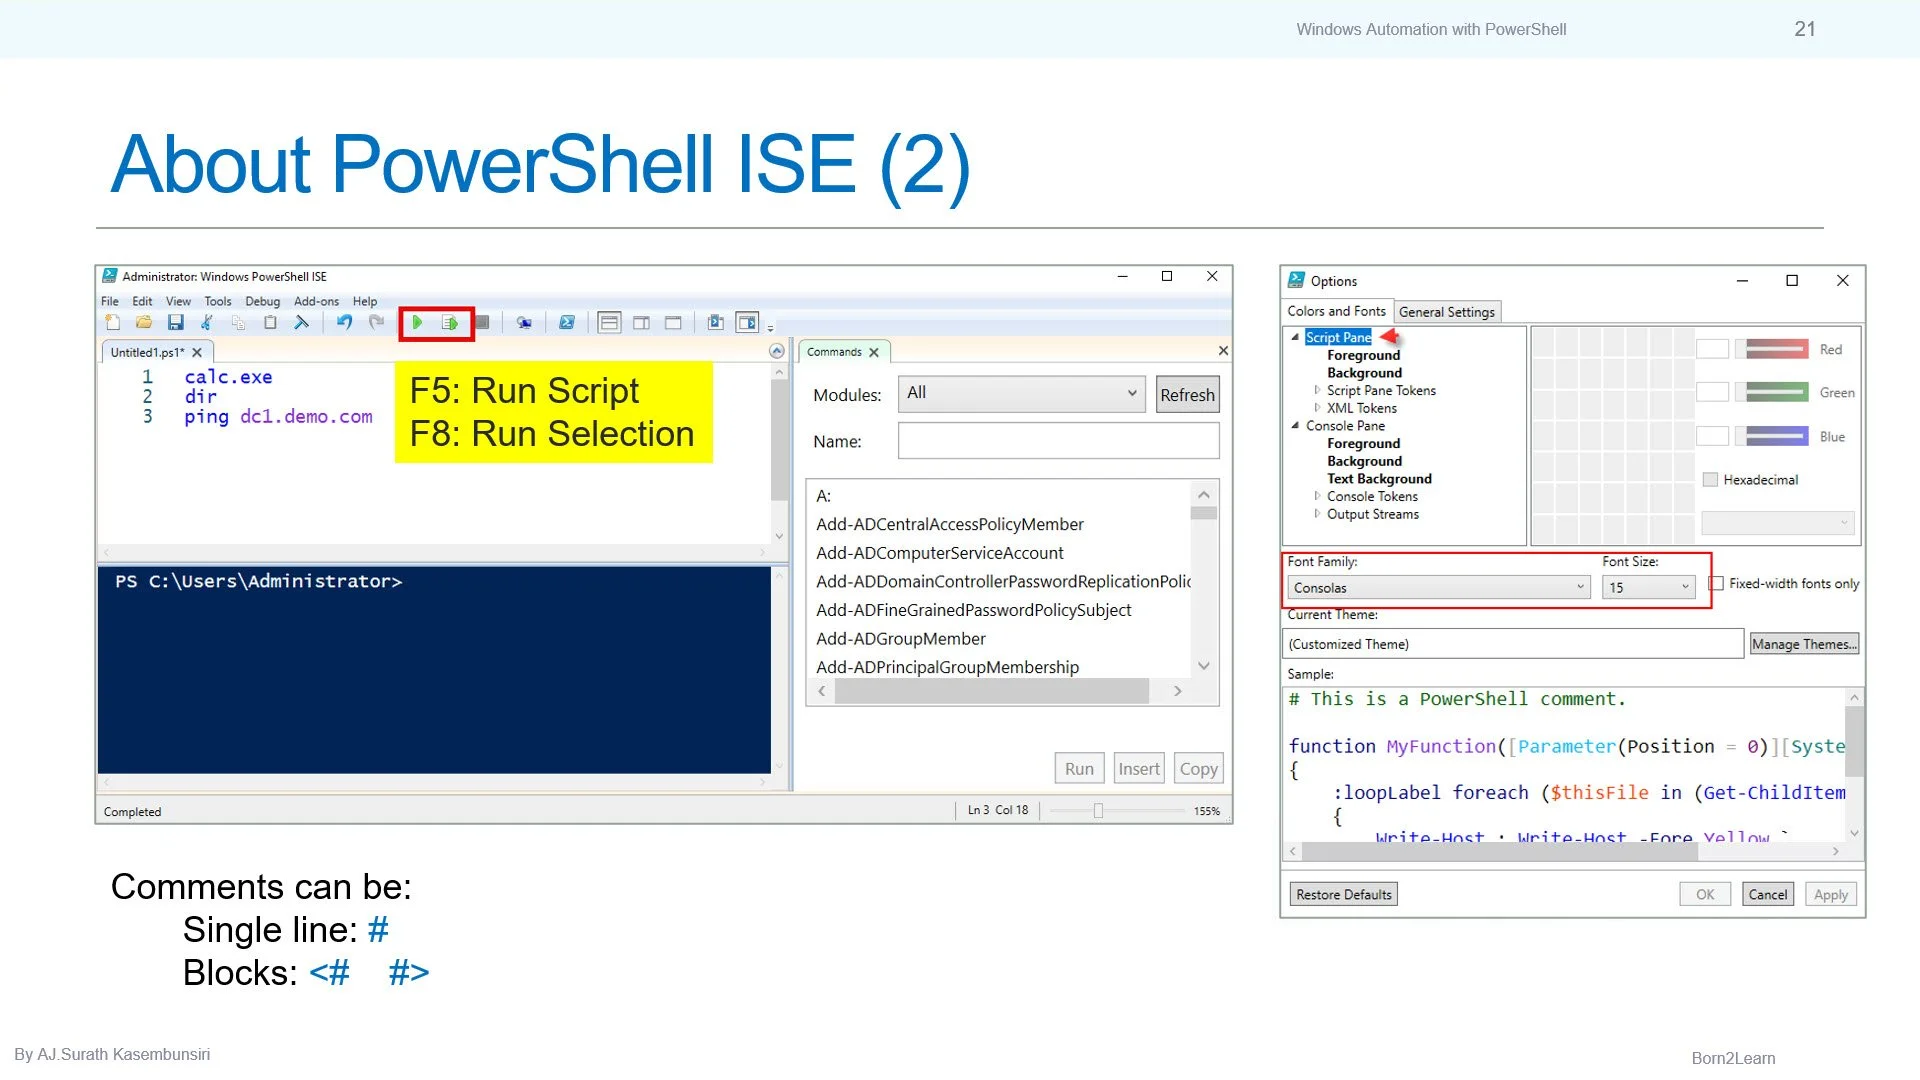Screen dimensions: 1920x1080
Task: Show script pane maximized icon
Action: (673, 322)
